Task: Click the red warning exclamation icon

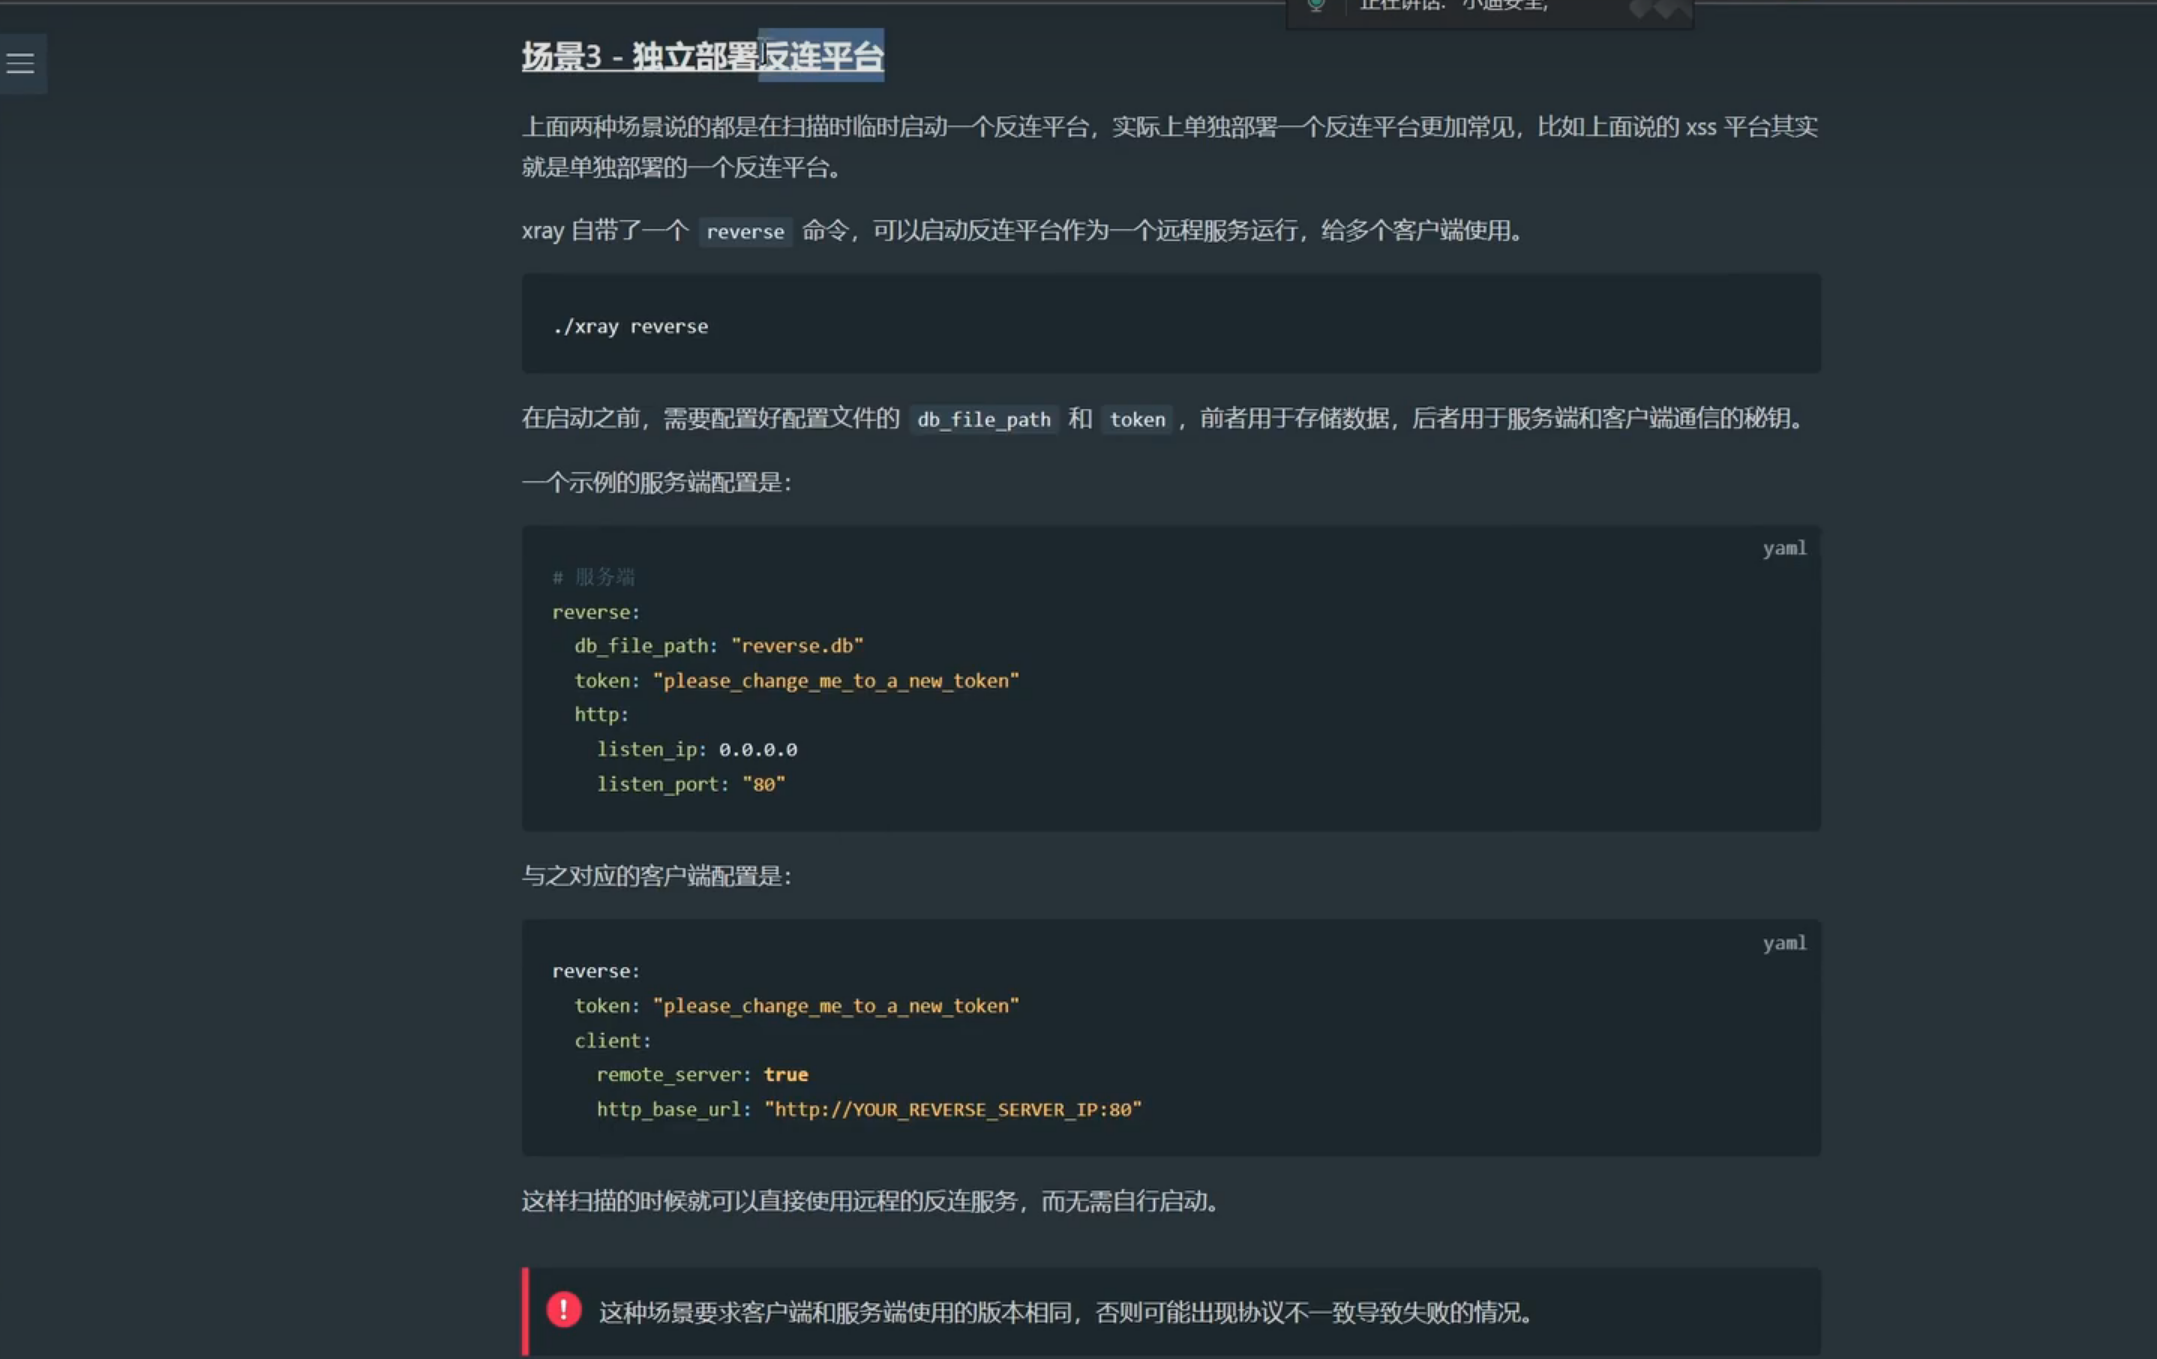Action: point(563,1309)
